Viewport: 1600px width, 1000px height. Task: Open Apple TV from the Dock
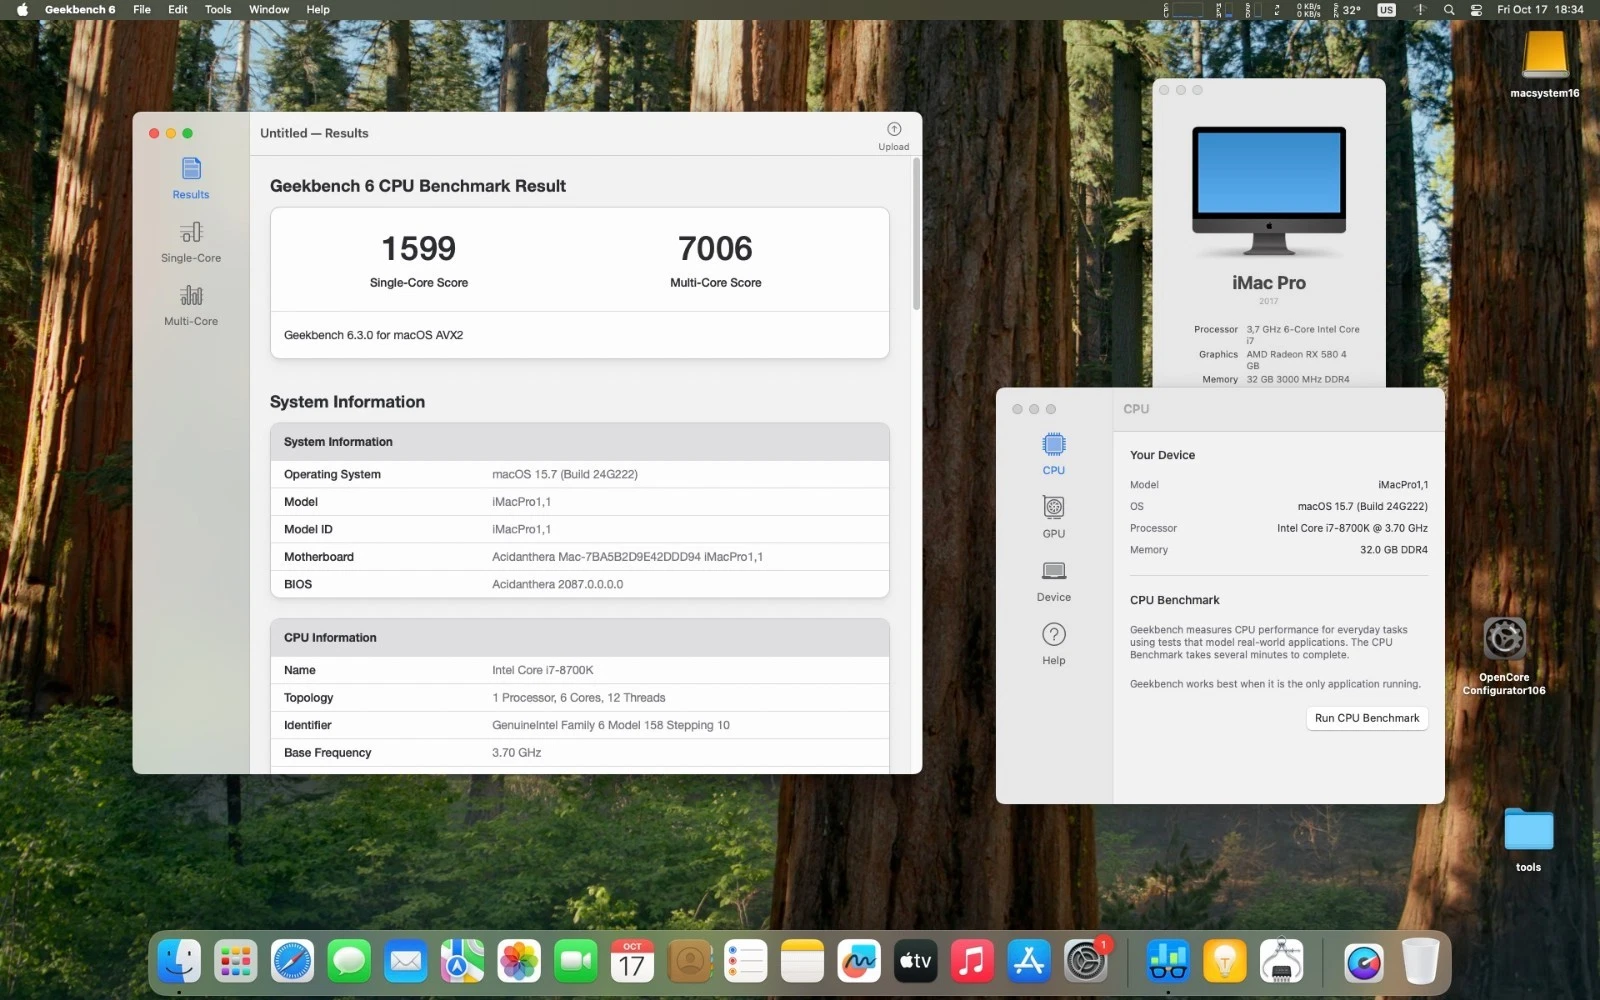click(916, 962)
